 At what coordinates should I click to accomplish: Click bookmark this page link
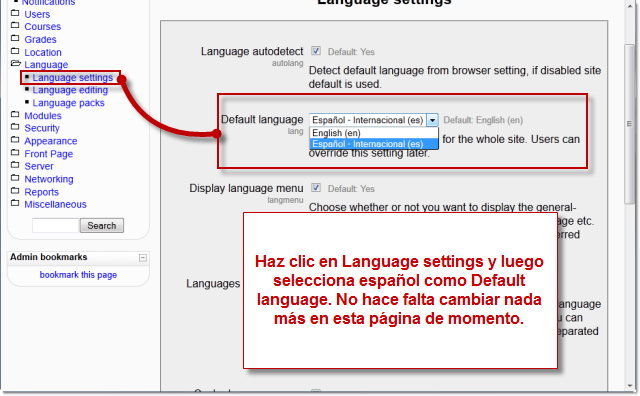click(78, 275)
